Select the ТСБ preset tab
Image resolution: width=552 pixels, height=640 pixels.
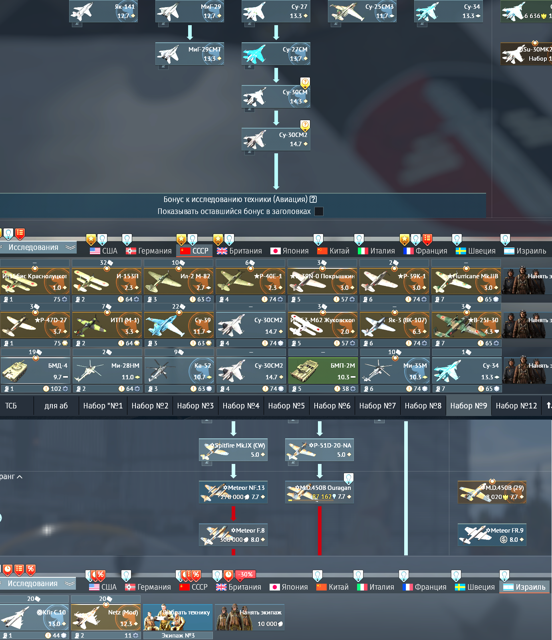coord(11,406)
